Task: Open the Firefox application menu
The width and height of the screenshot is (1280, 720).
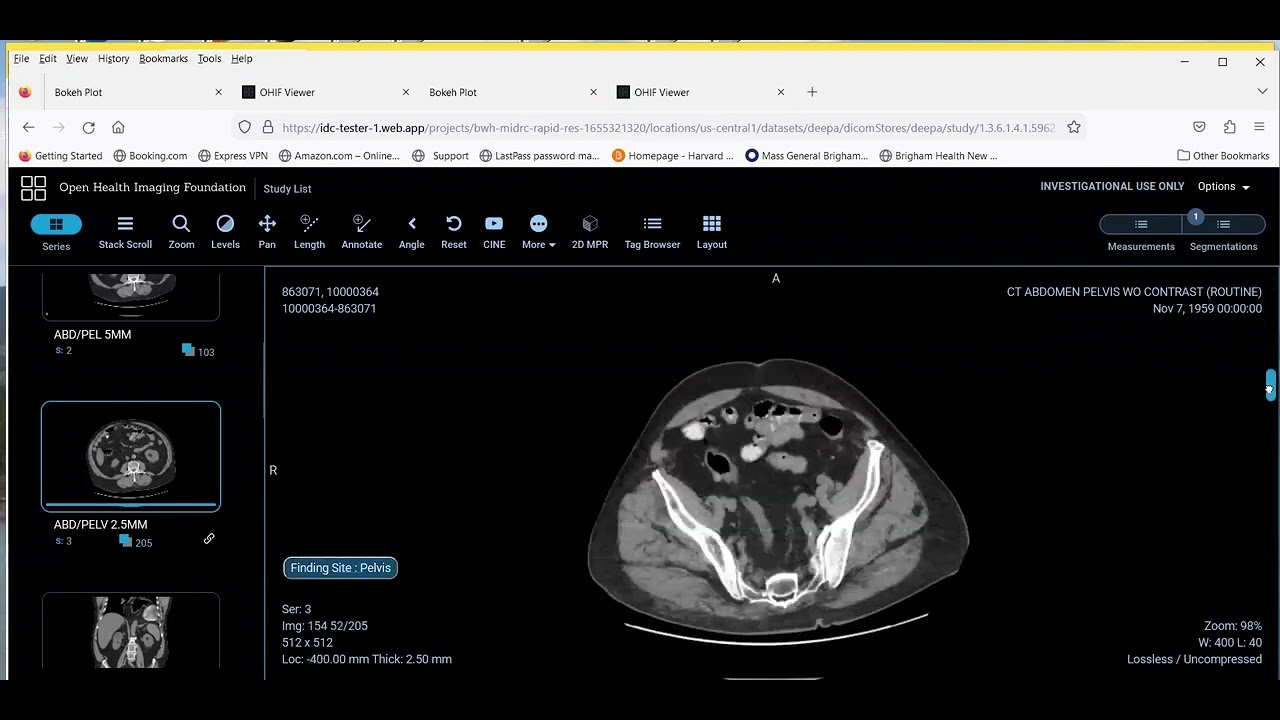Action: pyautogui.click(x=1259, y=127)
